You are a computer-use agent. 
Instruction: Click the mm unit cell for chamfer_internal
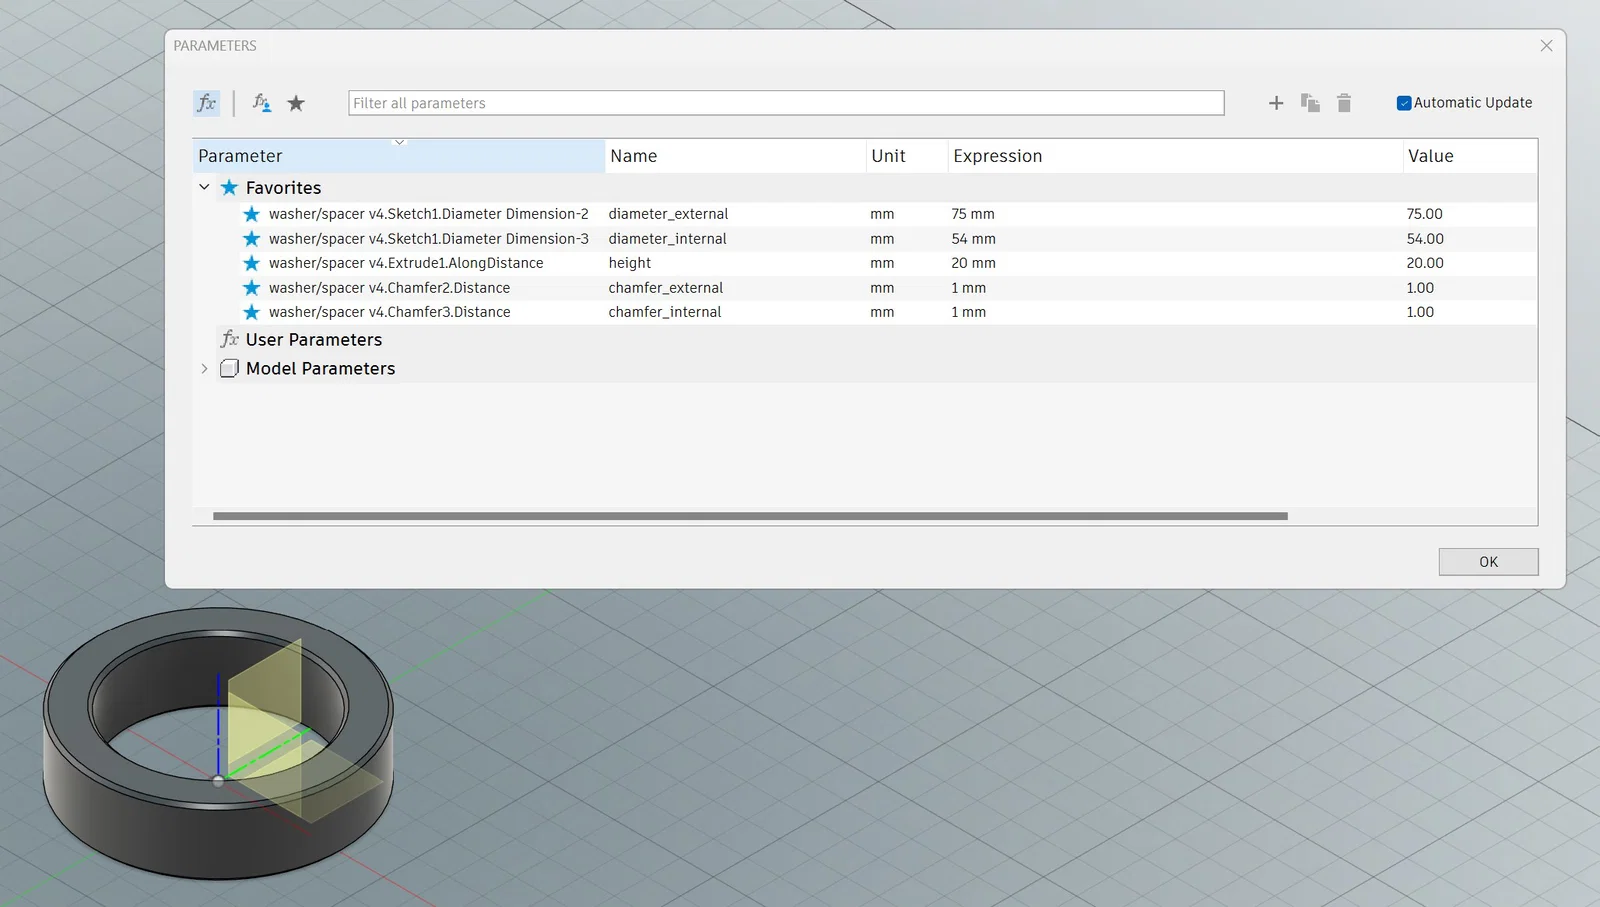(x=882, y=312)
